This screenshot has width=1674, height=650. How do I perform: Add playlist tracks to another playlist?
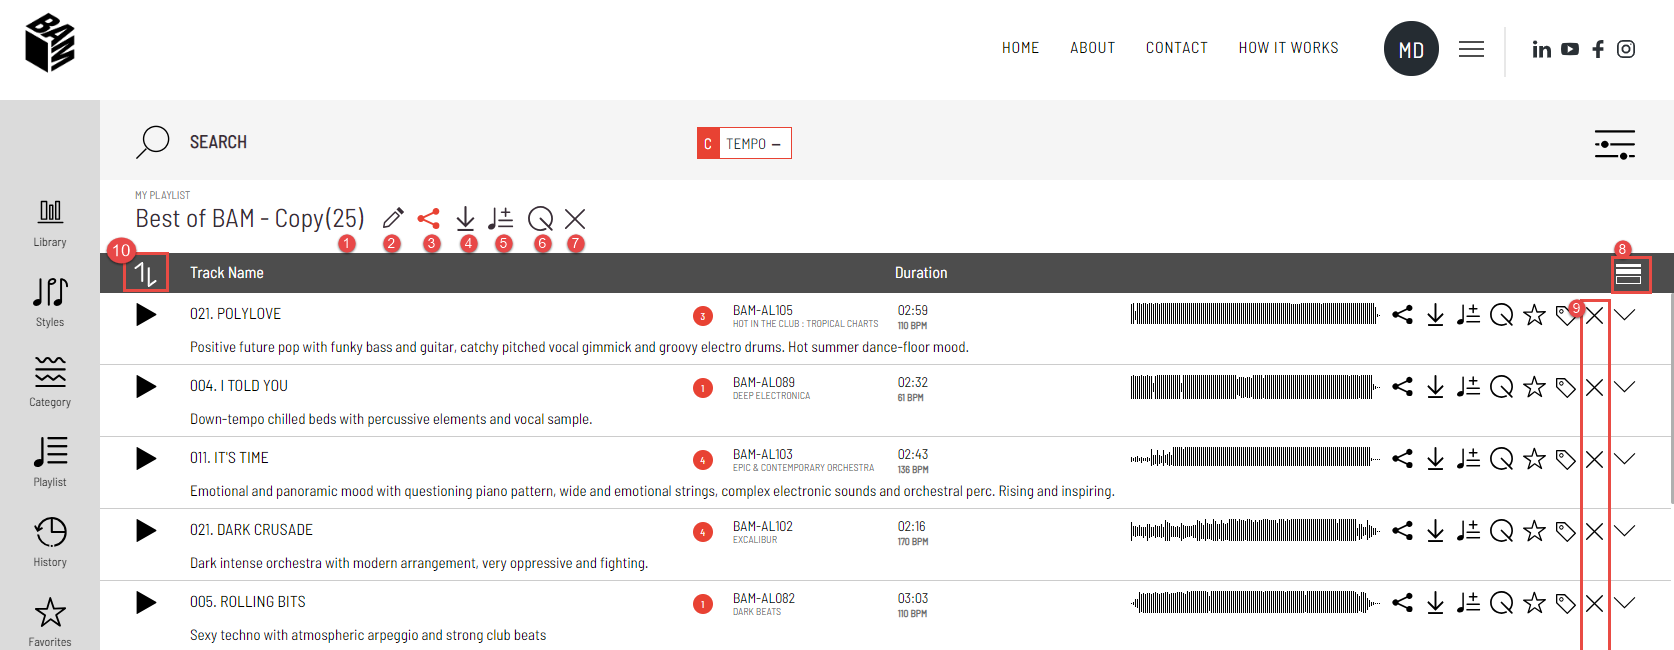point(501,218)
